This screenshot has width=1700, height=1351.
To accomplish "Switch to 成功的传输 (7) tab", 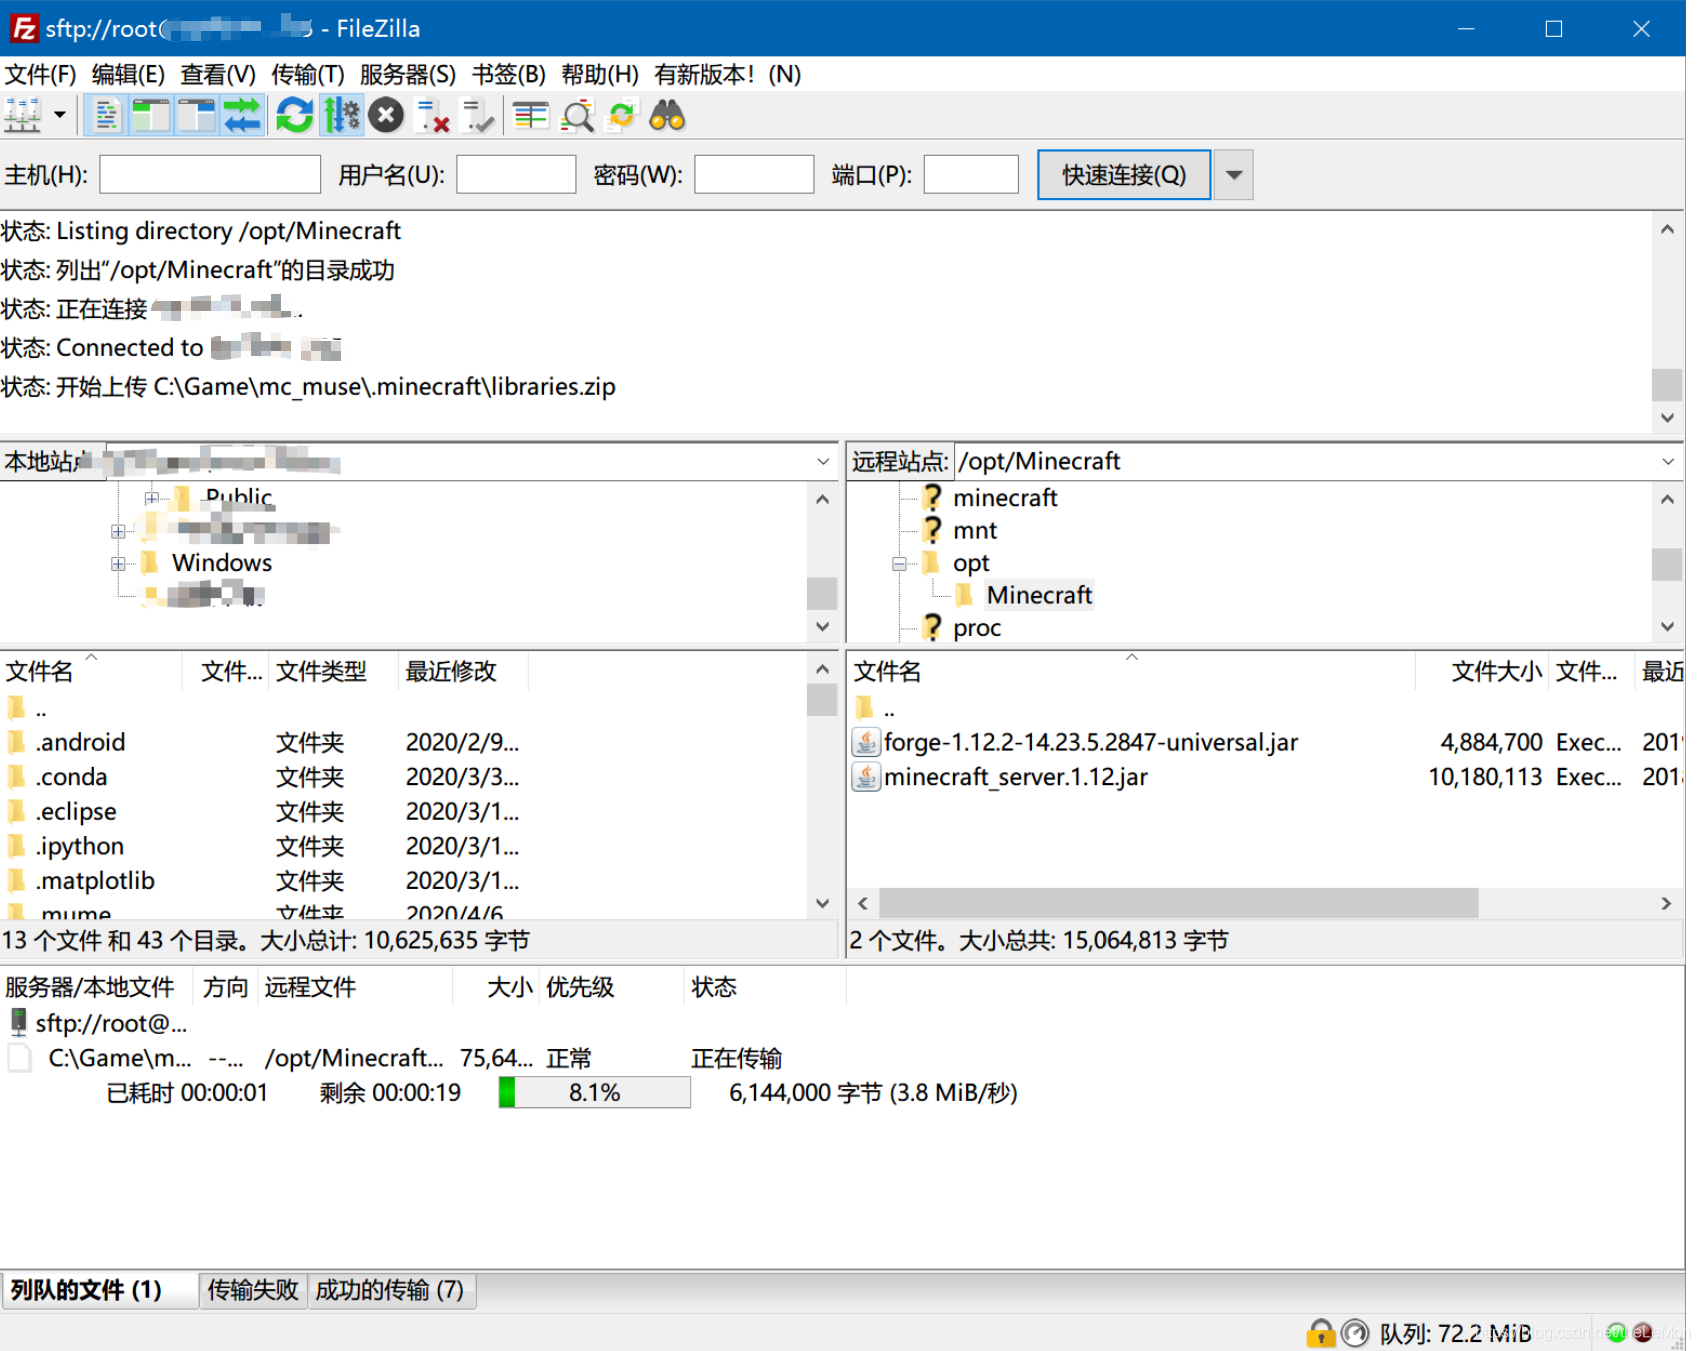I will 390,1290.
